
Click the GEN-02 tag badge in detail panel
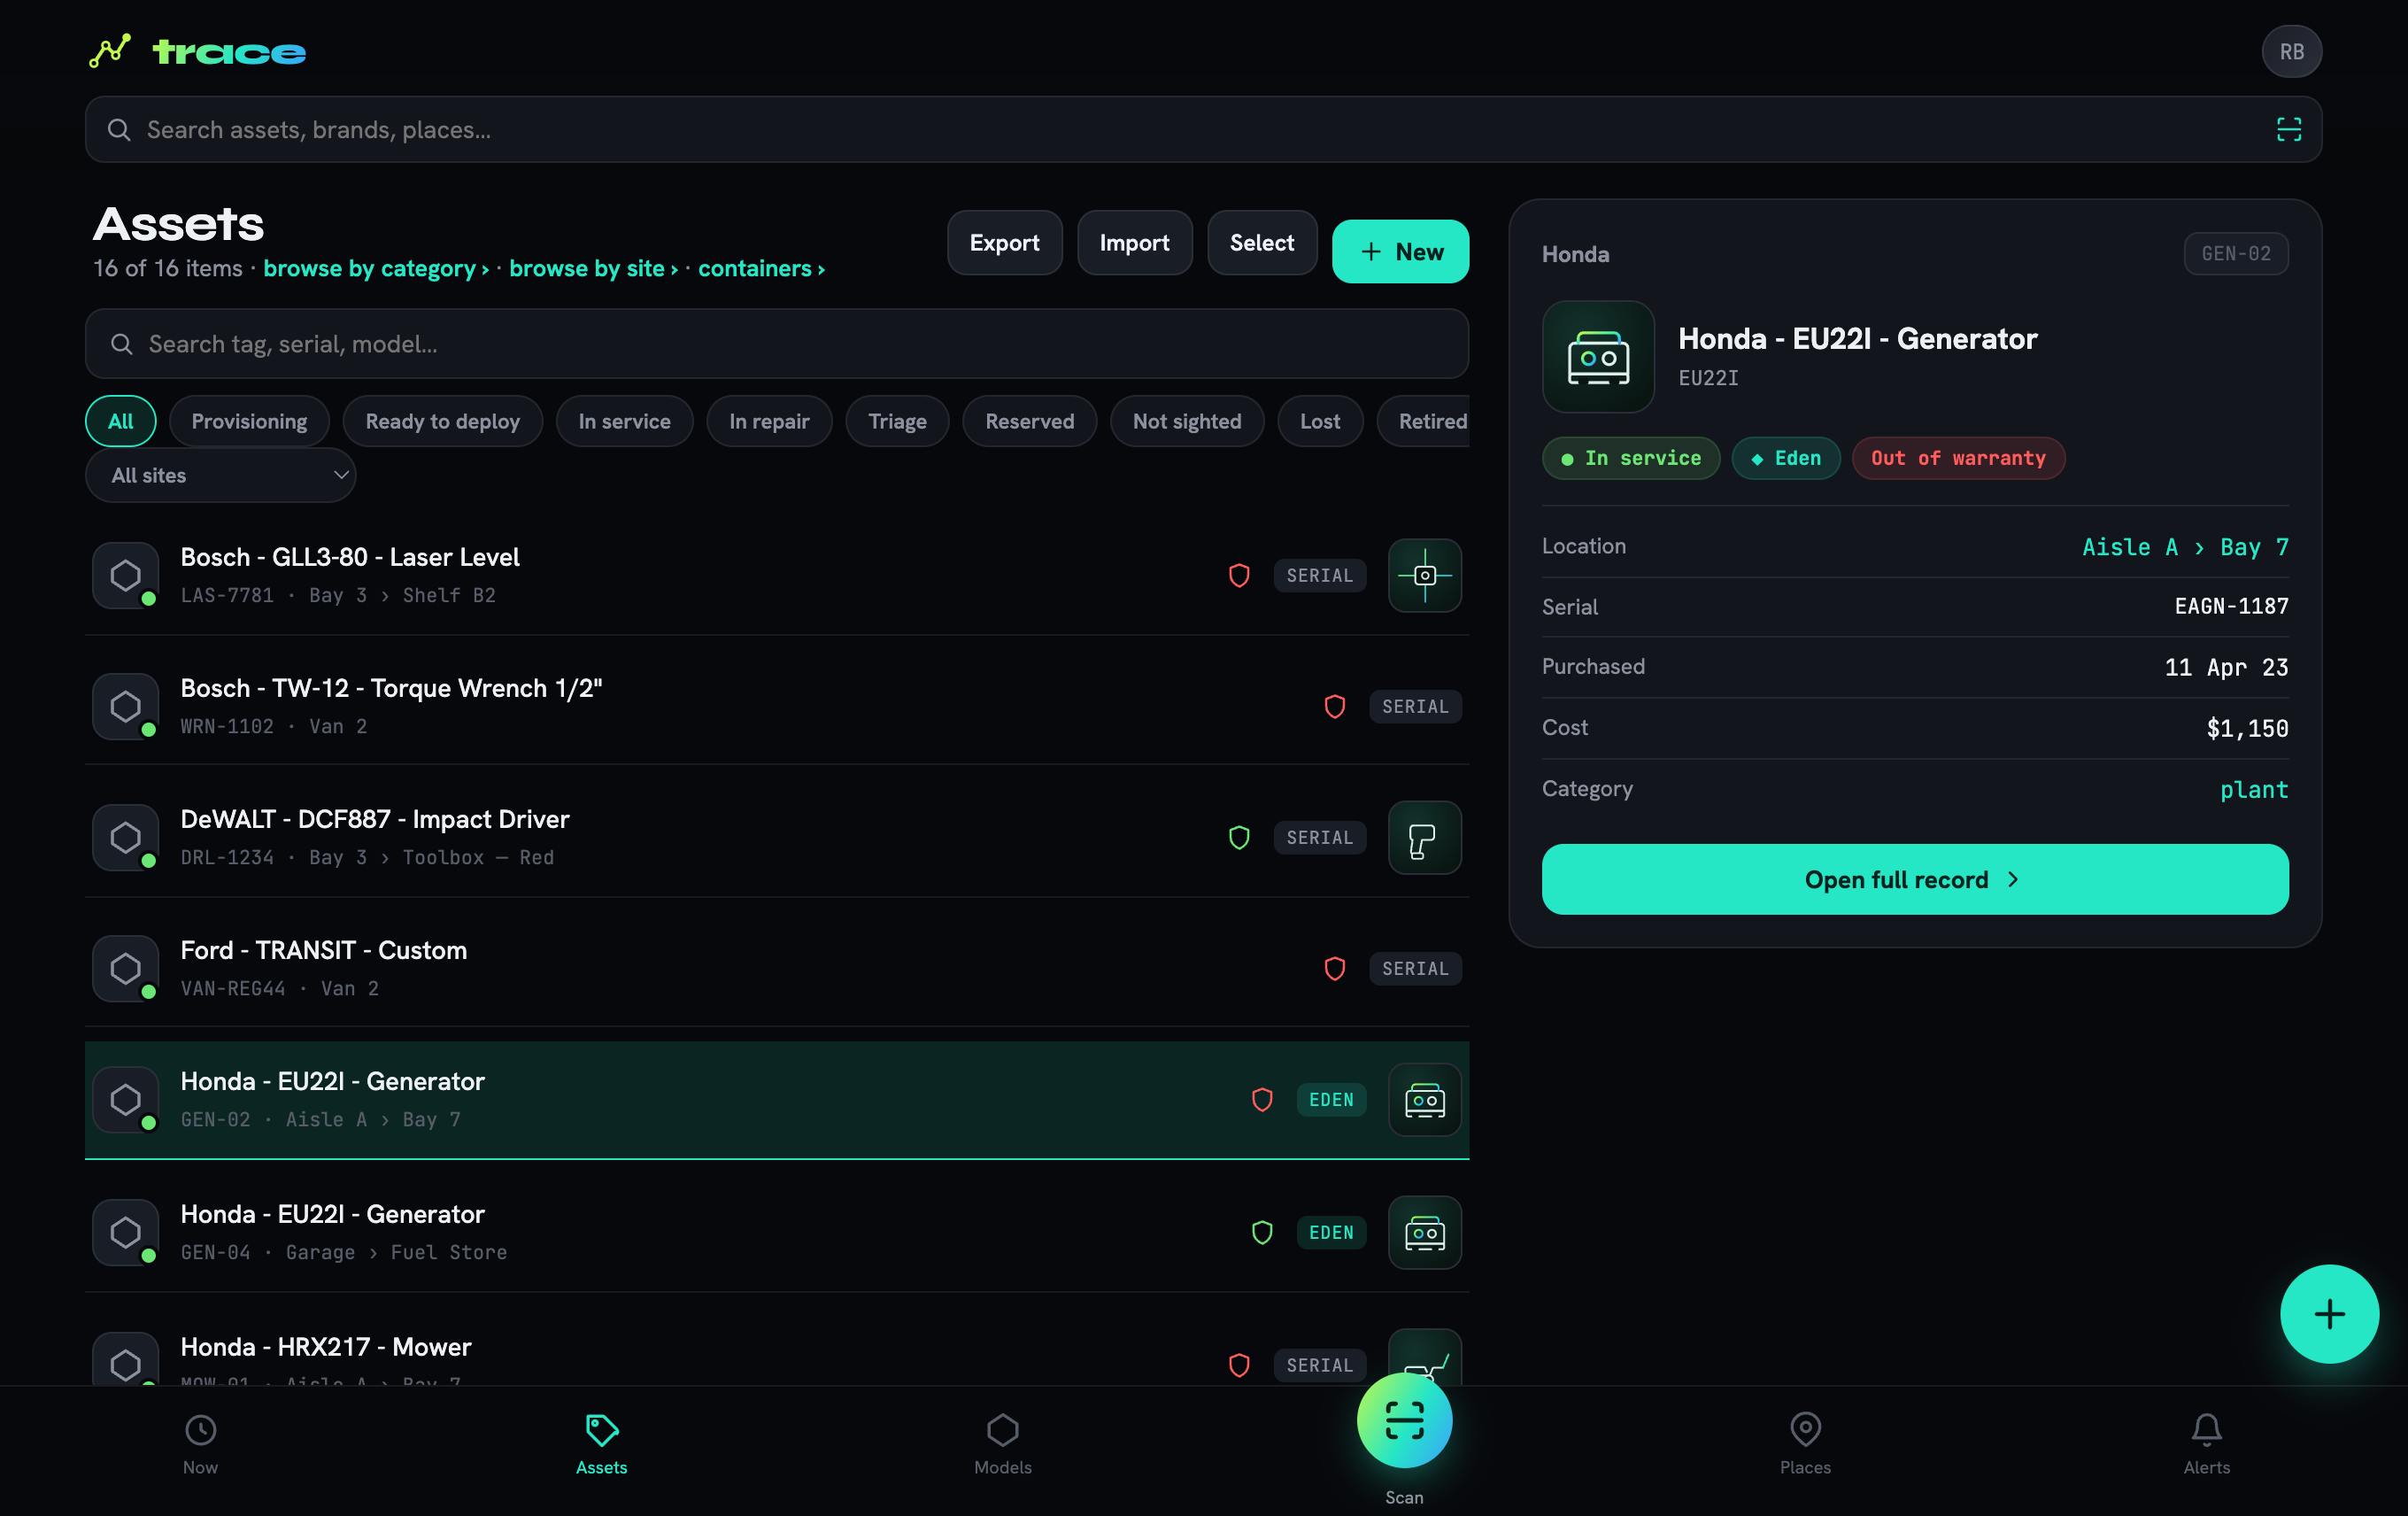[2235, 254]
